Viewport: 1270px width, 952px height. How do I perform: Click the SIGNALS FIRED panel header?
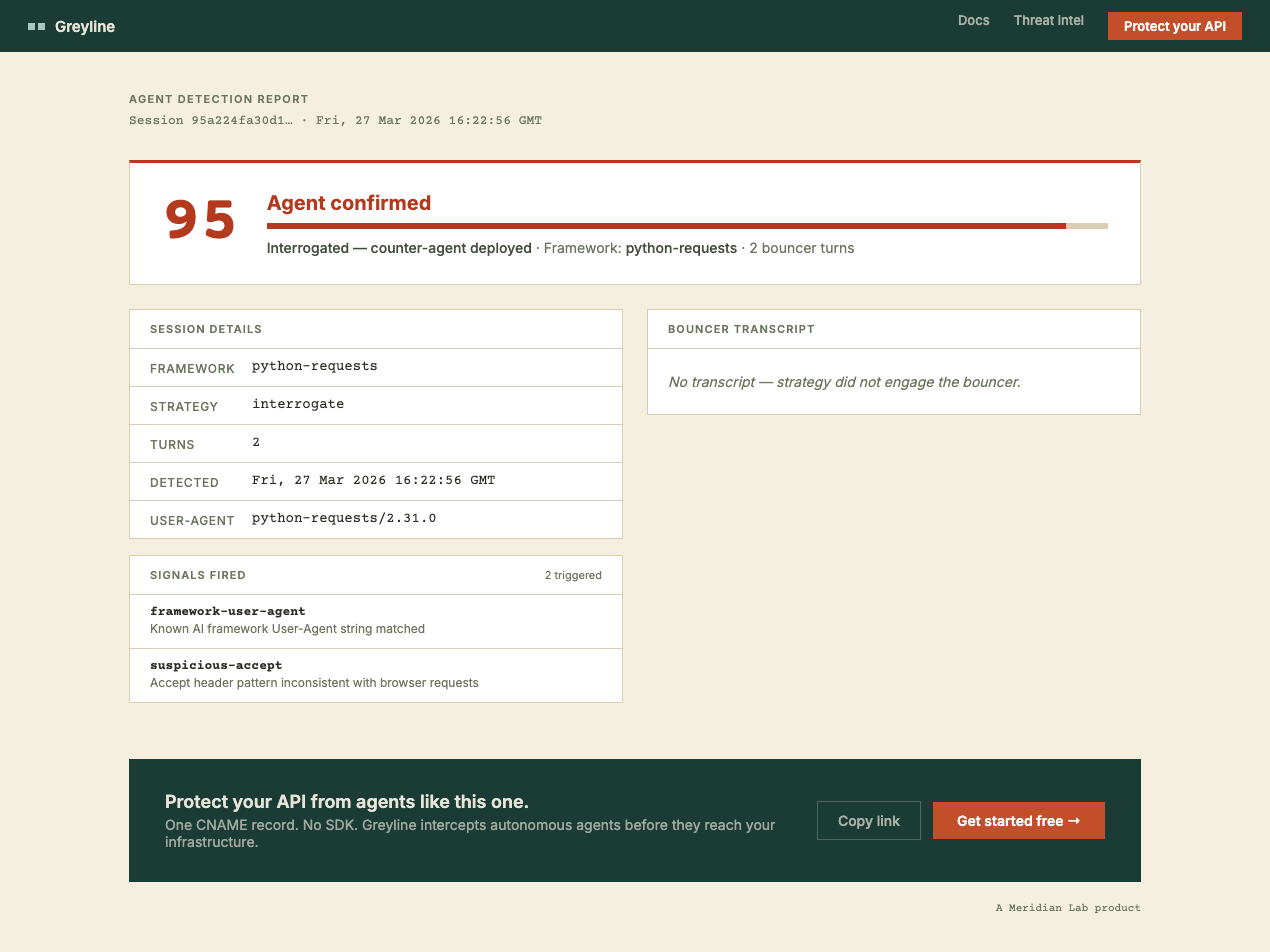pyautogui.click(x=376, y=575)
